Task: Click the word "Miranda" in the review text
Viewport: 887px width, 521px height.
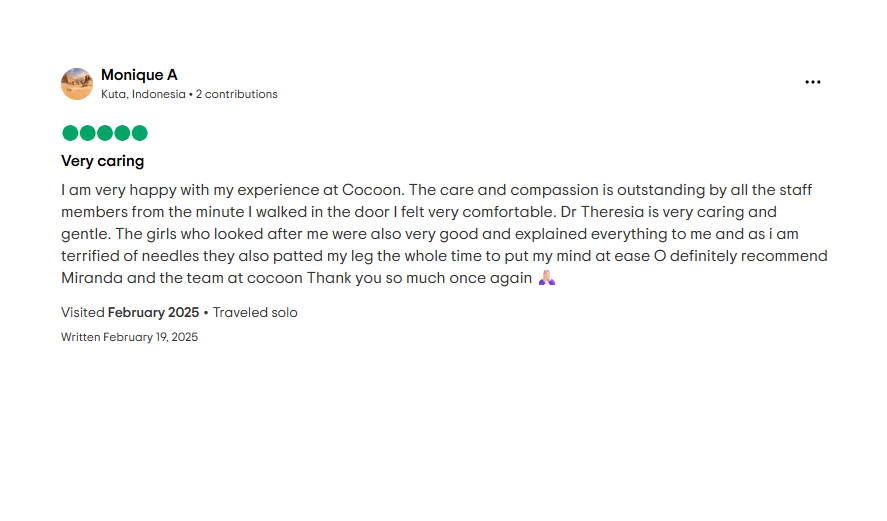Action: tap(92, 278)
